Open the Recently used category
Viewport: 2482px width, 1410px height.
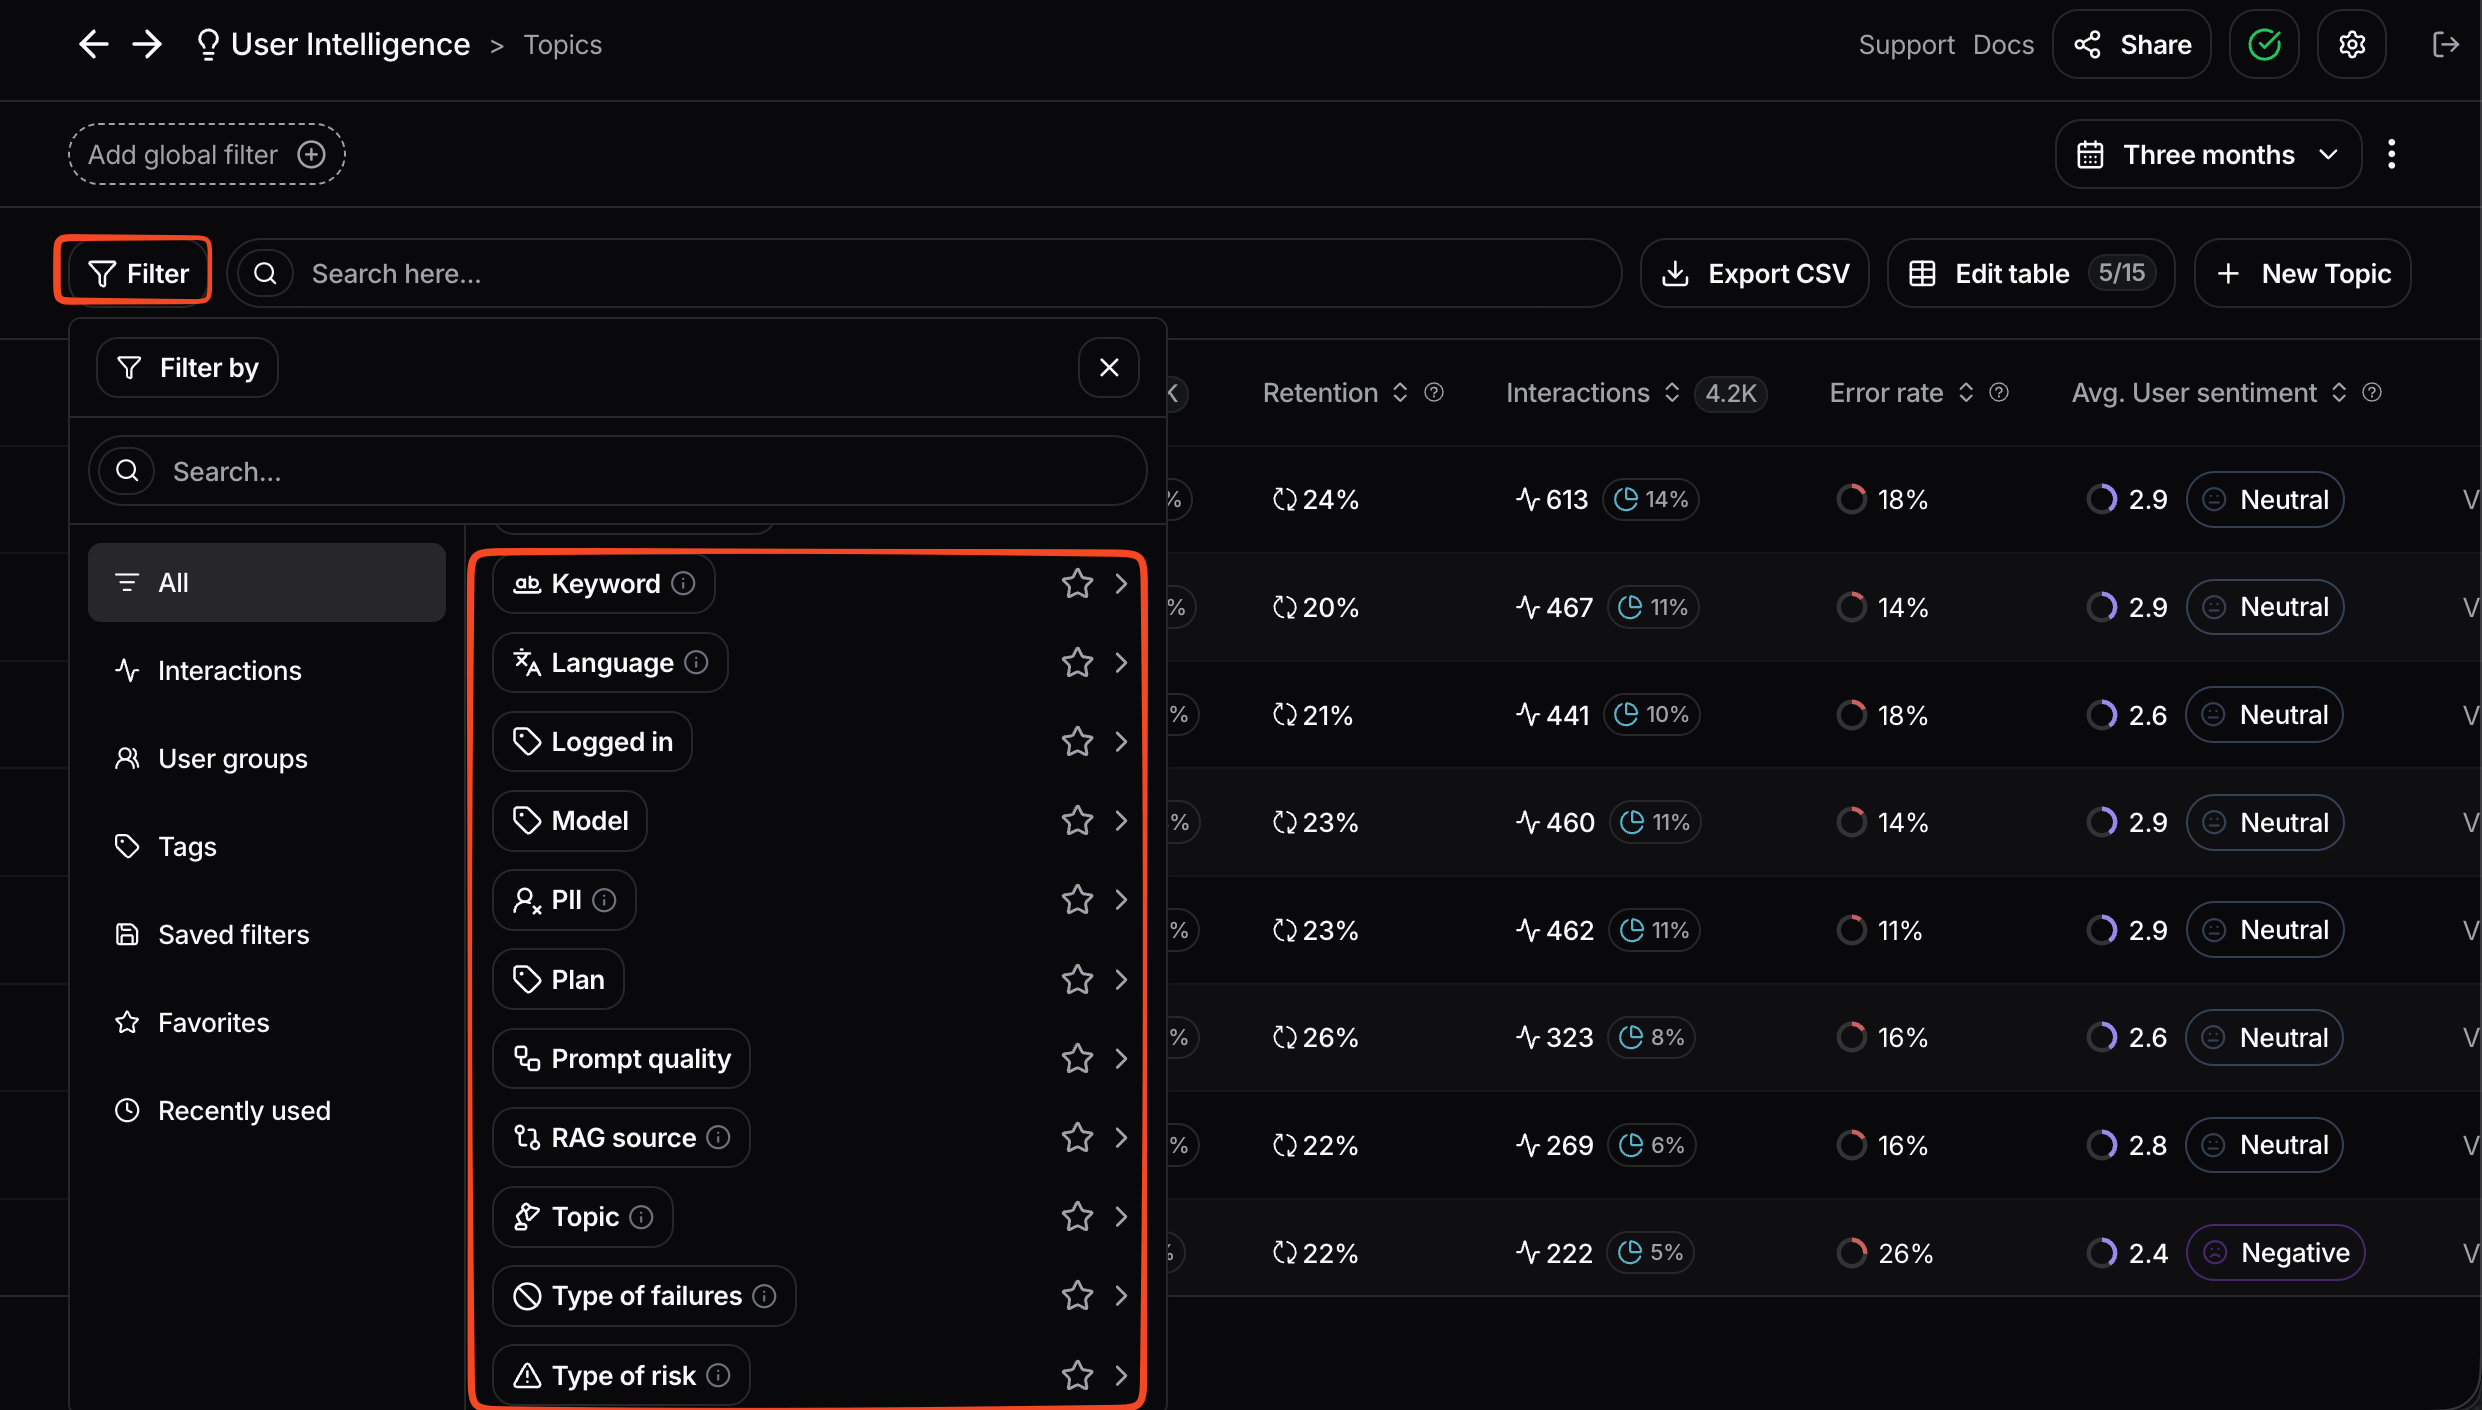coord(266,1110)
